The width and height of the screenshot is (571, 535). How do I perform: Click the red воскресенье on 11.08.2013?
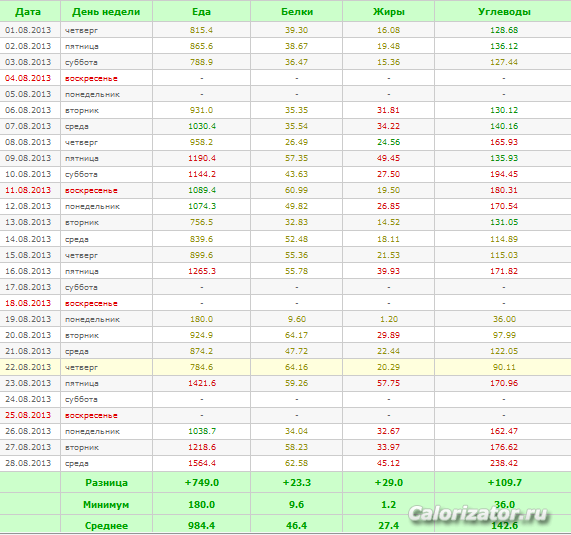[x=91, y=190]
